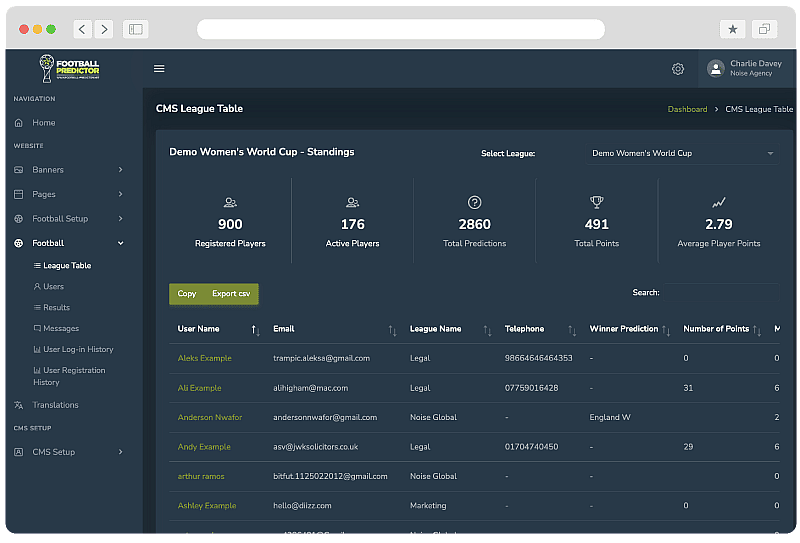Screen dimensions: 800x543
Task: Click the Registered Players people icon
Action: pos(230,203)
